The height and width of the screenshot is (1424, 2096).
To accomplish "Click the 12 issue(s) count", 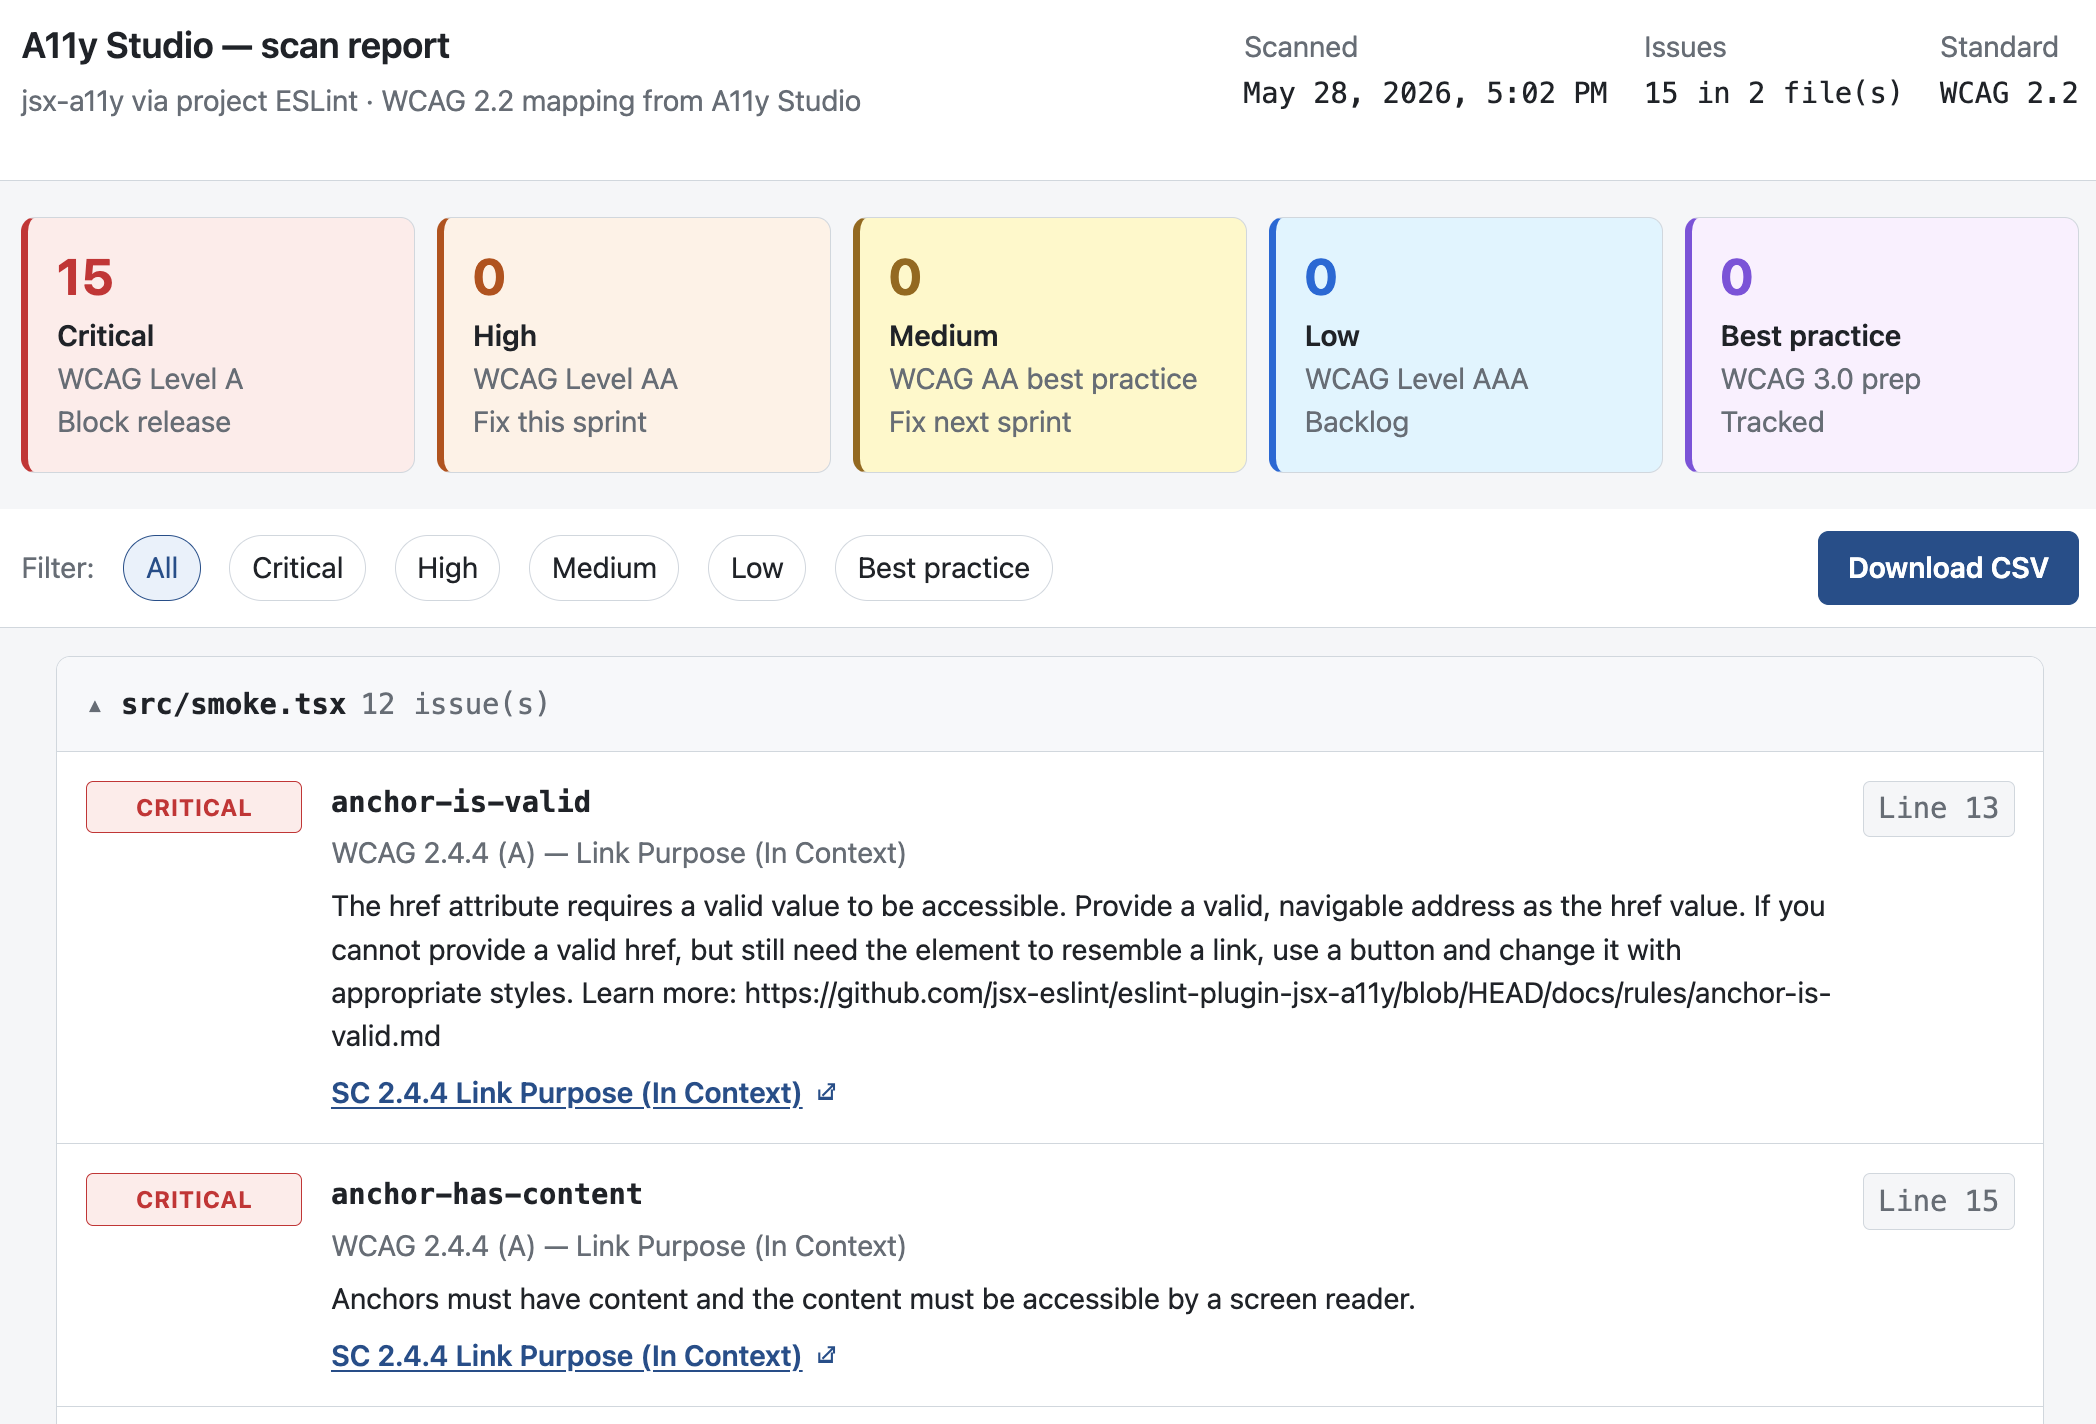I will (455, 704).
